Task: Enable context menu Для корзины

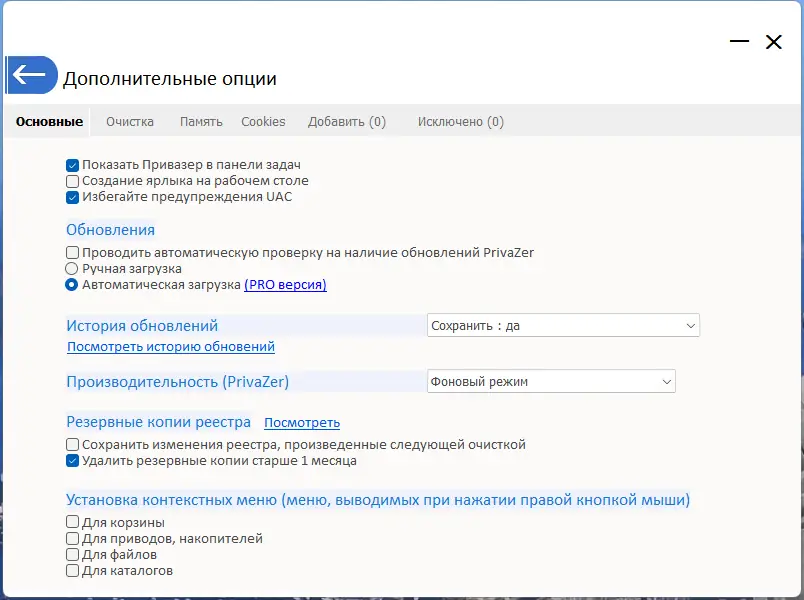Action: pos(73,522)
